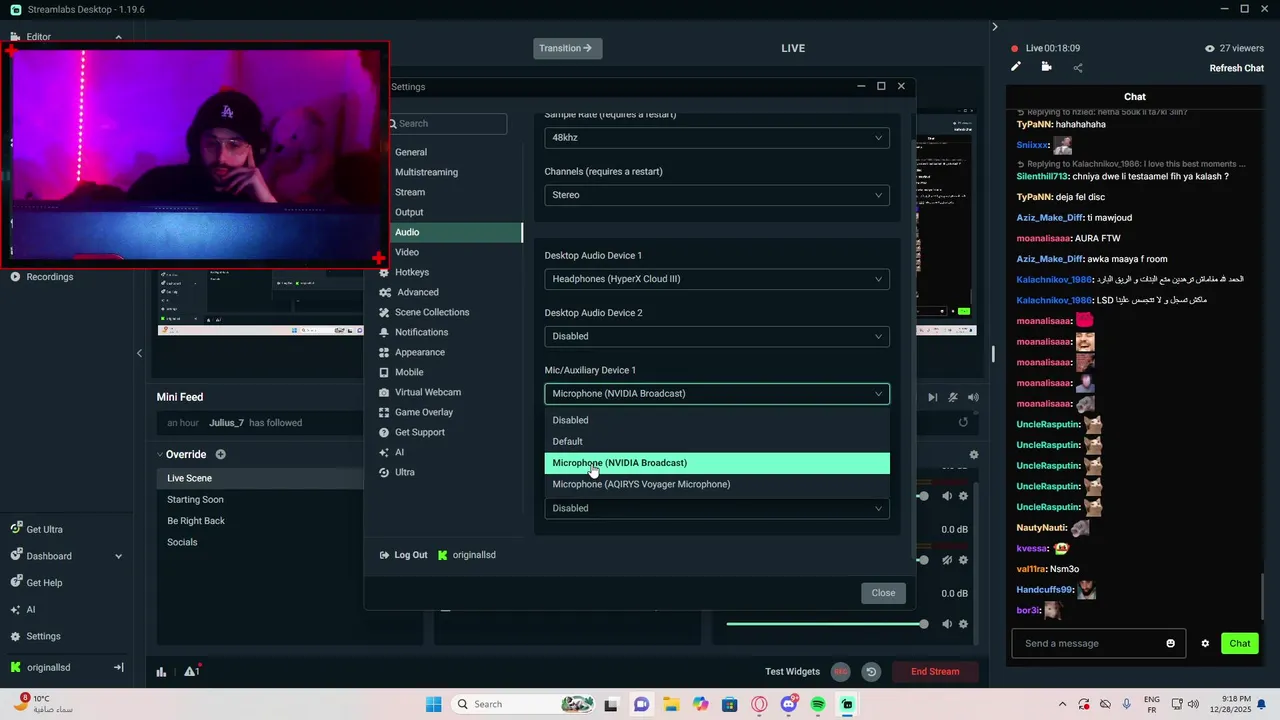Mute the first mixer audio source
This screenshot has height=720, width=1280.
coord(947,496)
